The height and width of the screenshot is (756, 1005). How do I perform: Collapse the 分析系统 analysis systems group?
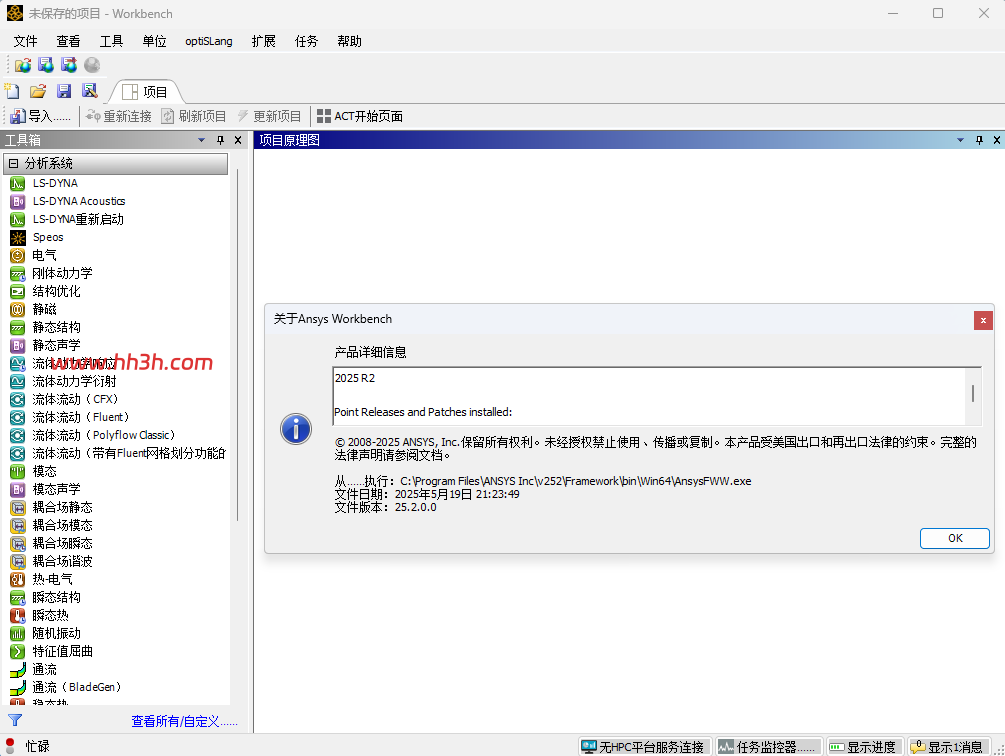[x=13, y=163]
